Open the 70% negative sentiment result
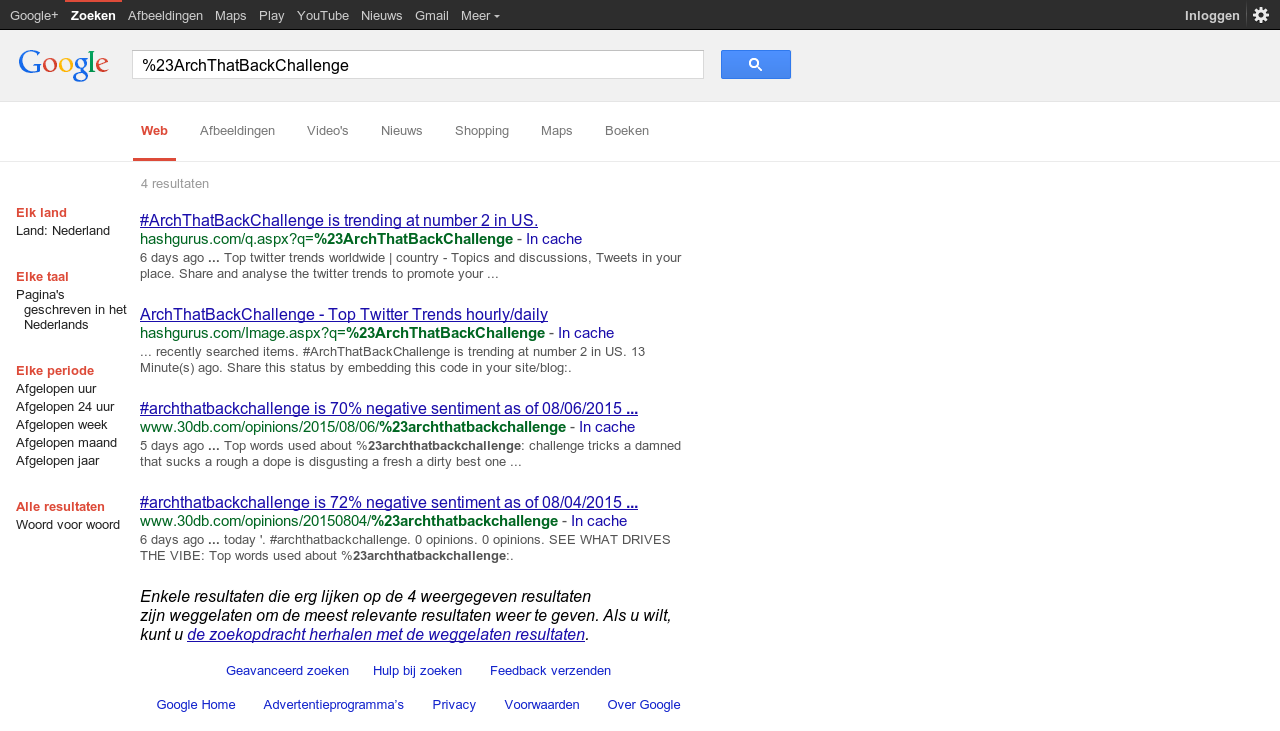Screen dimensions: 1280x731 pyautogui.click(x=389, y=409)
